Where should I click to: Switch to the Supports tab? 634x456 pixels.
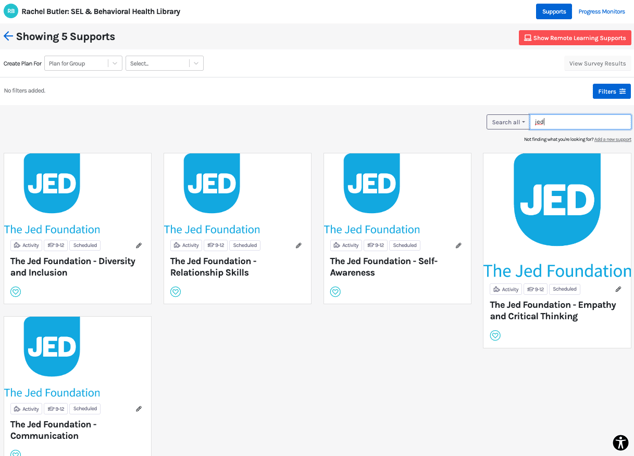[x=554, y=11]
